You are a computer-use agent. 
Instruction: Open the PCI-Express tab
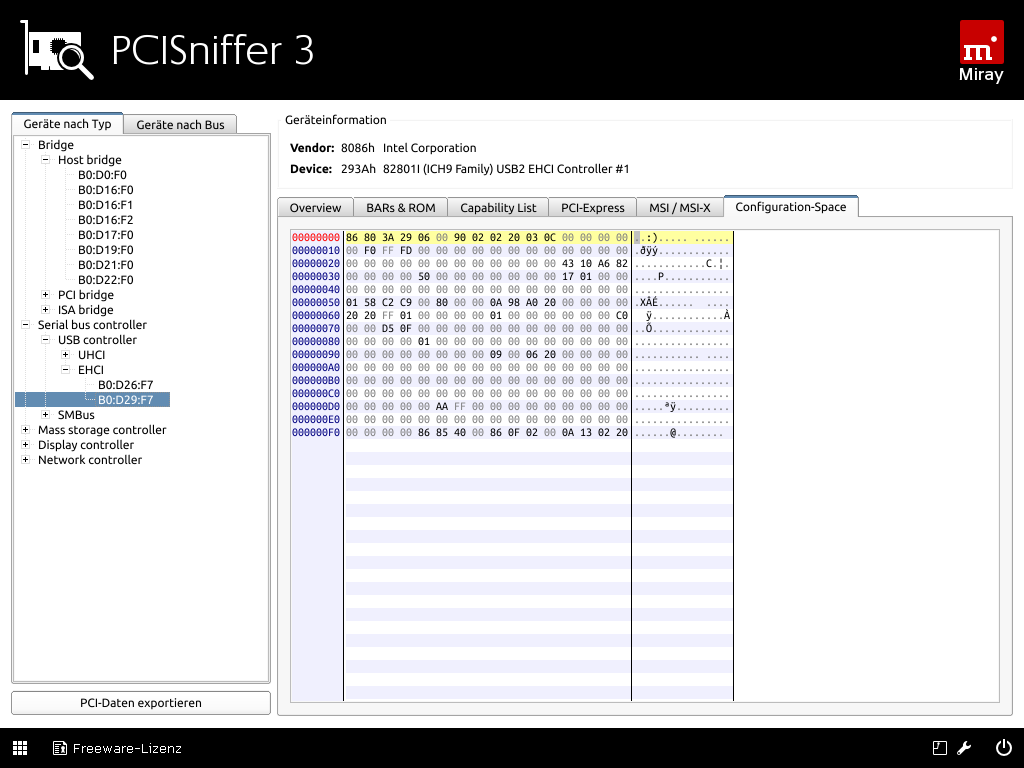pos(592,208)
